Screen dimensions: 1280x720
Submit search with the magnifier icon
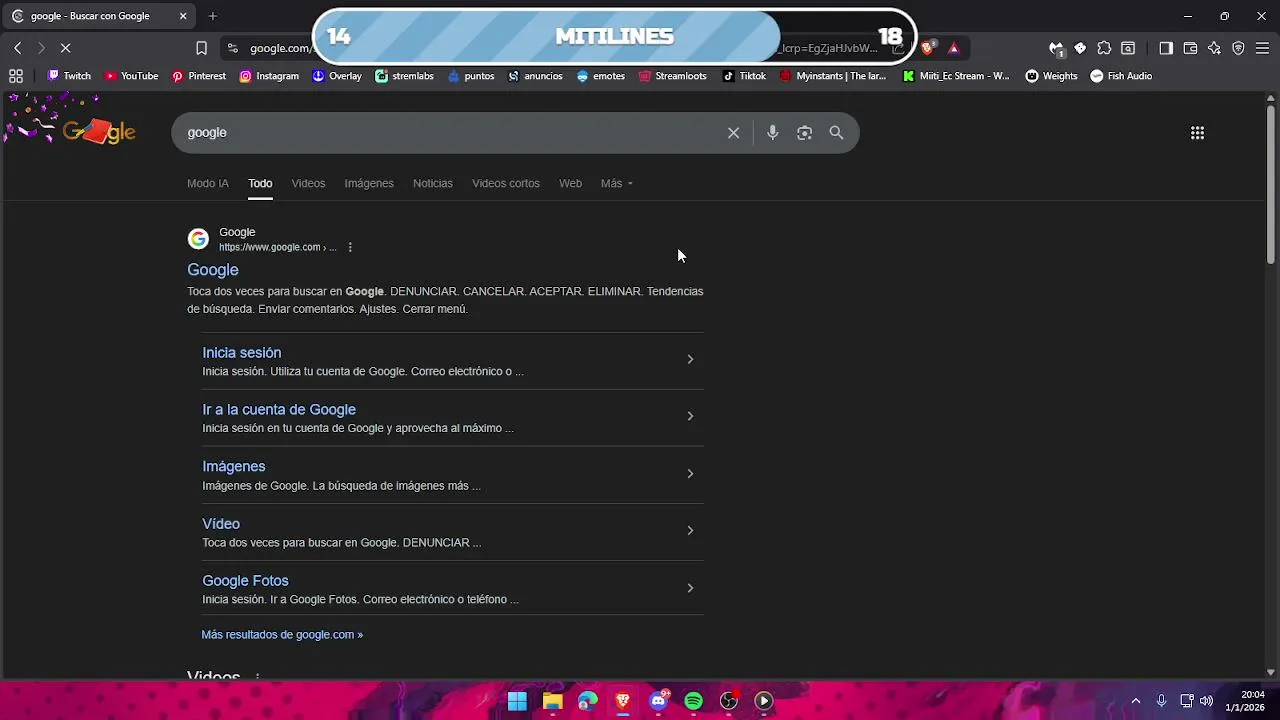click(x=836, y=133)
